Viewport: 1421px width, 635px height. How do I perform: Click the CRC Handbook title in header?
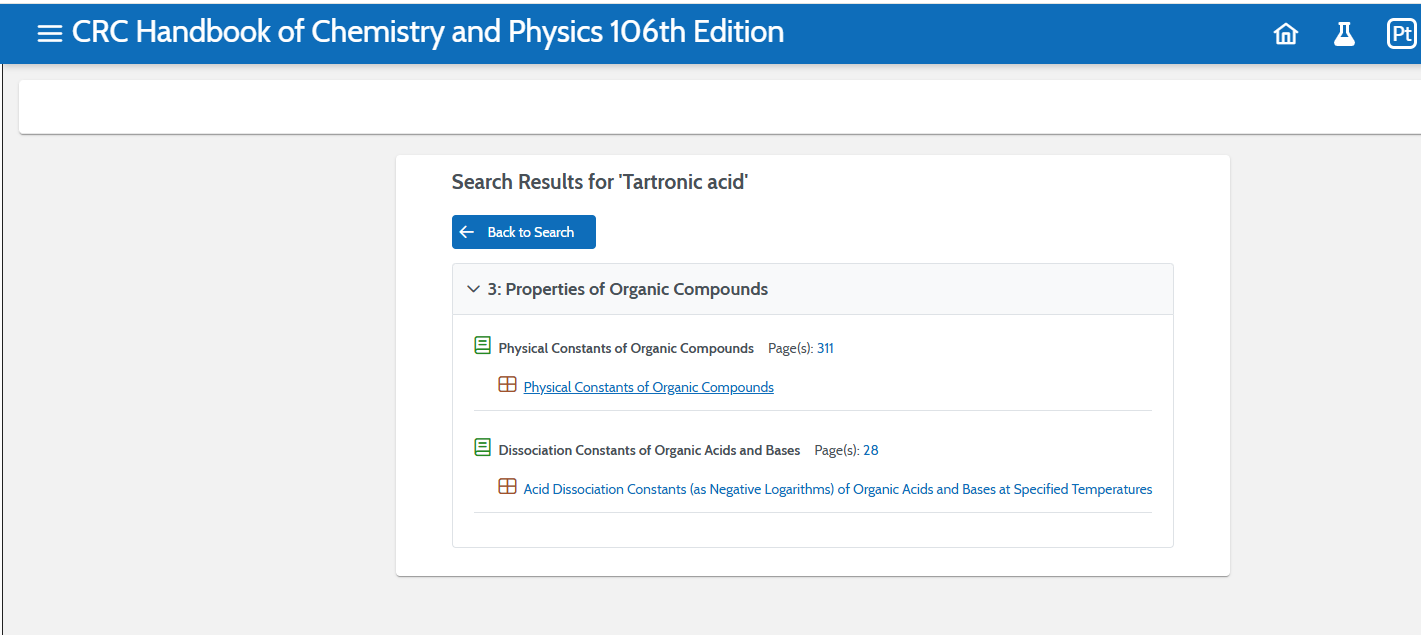tap(427, 32)
